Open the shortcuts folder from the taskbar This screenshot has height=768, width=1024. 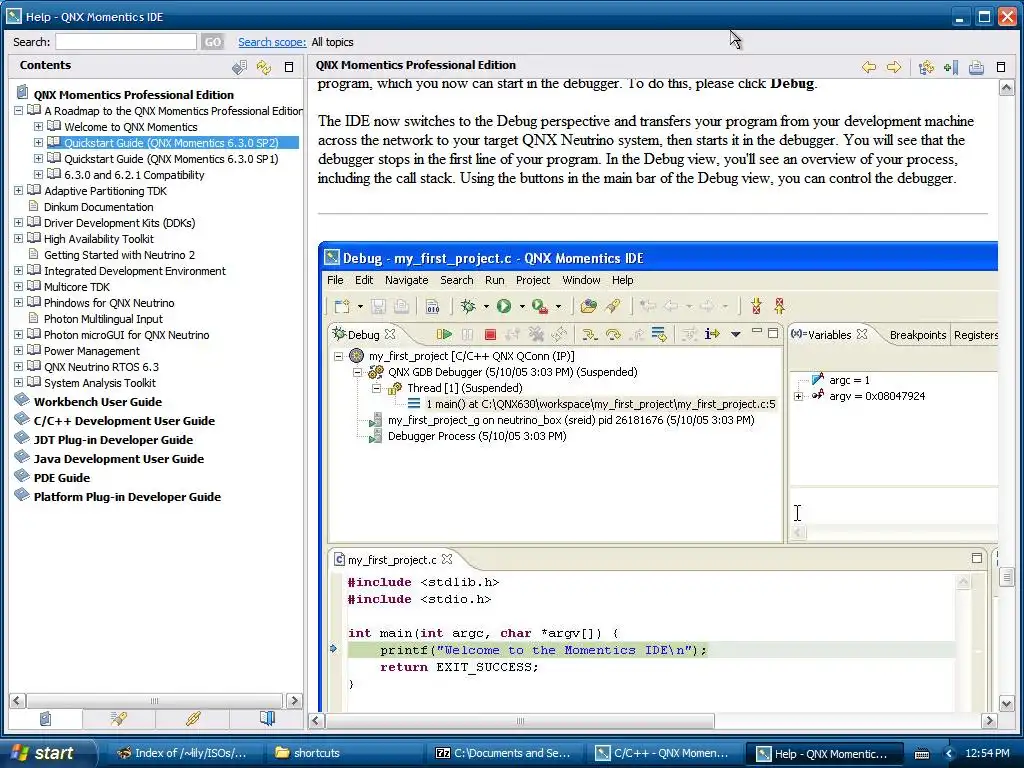tap(345, 753)
